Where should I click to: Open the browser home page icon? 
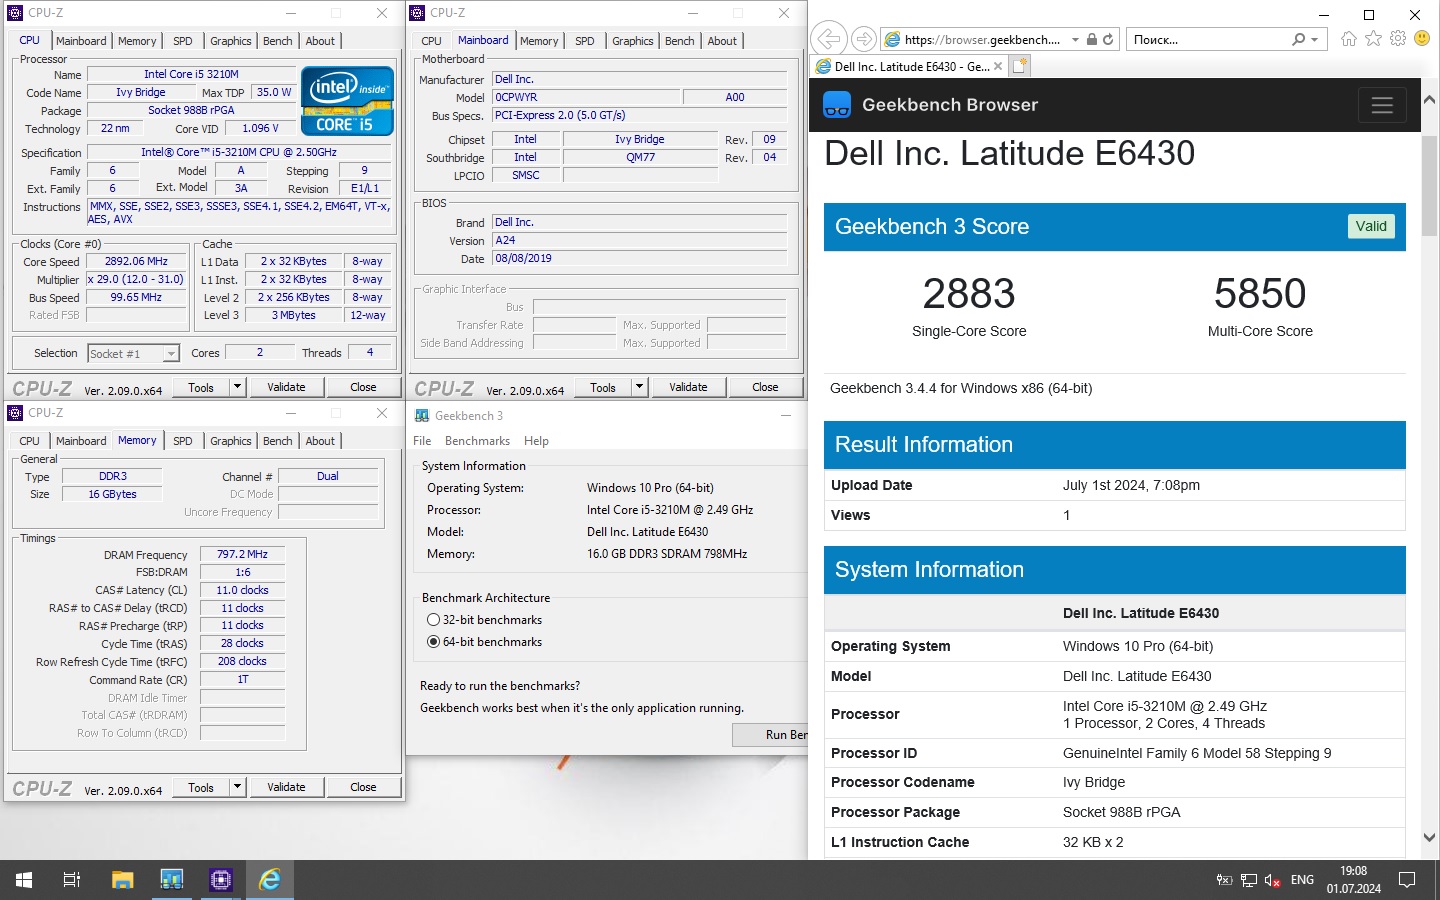[1349, 39]
